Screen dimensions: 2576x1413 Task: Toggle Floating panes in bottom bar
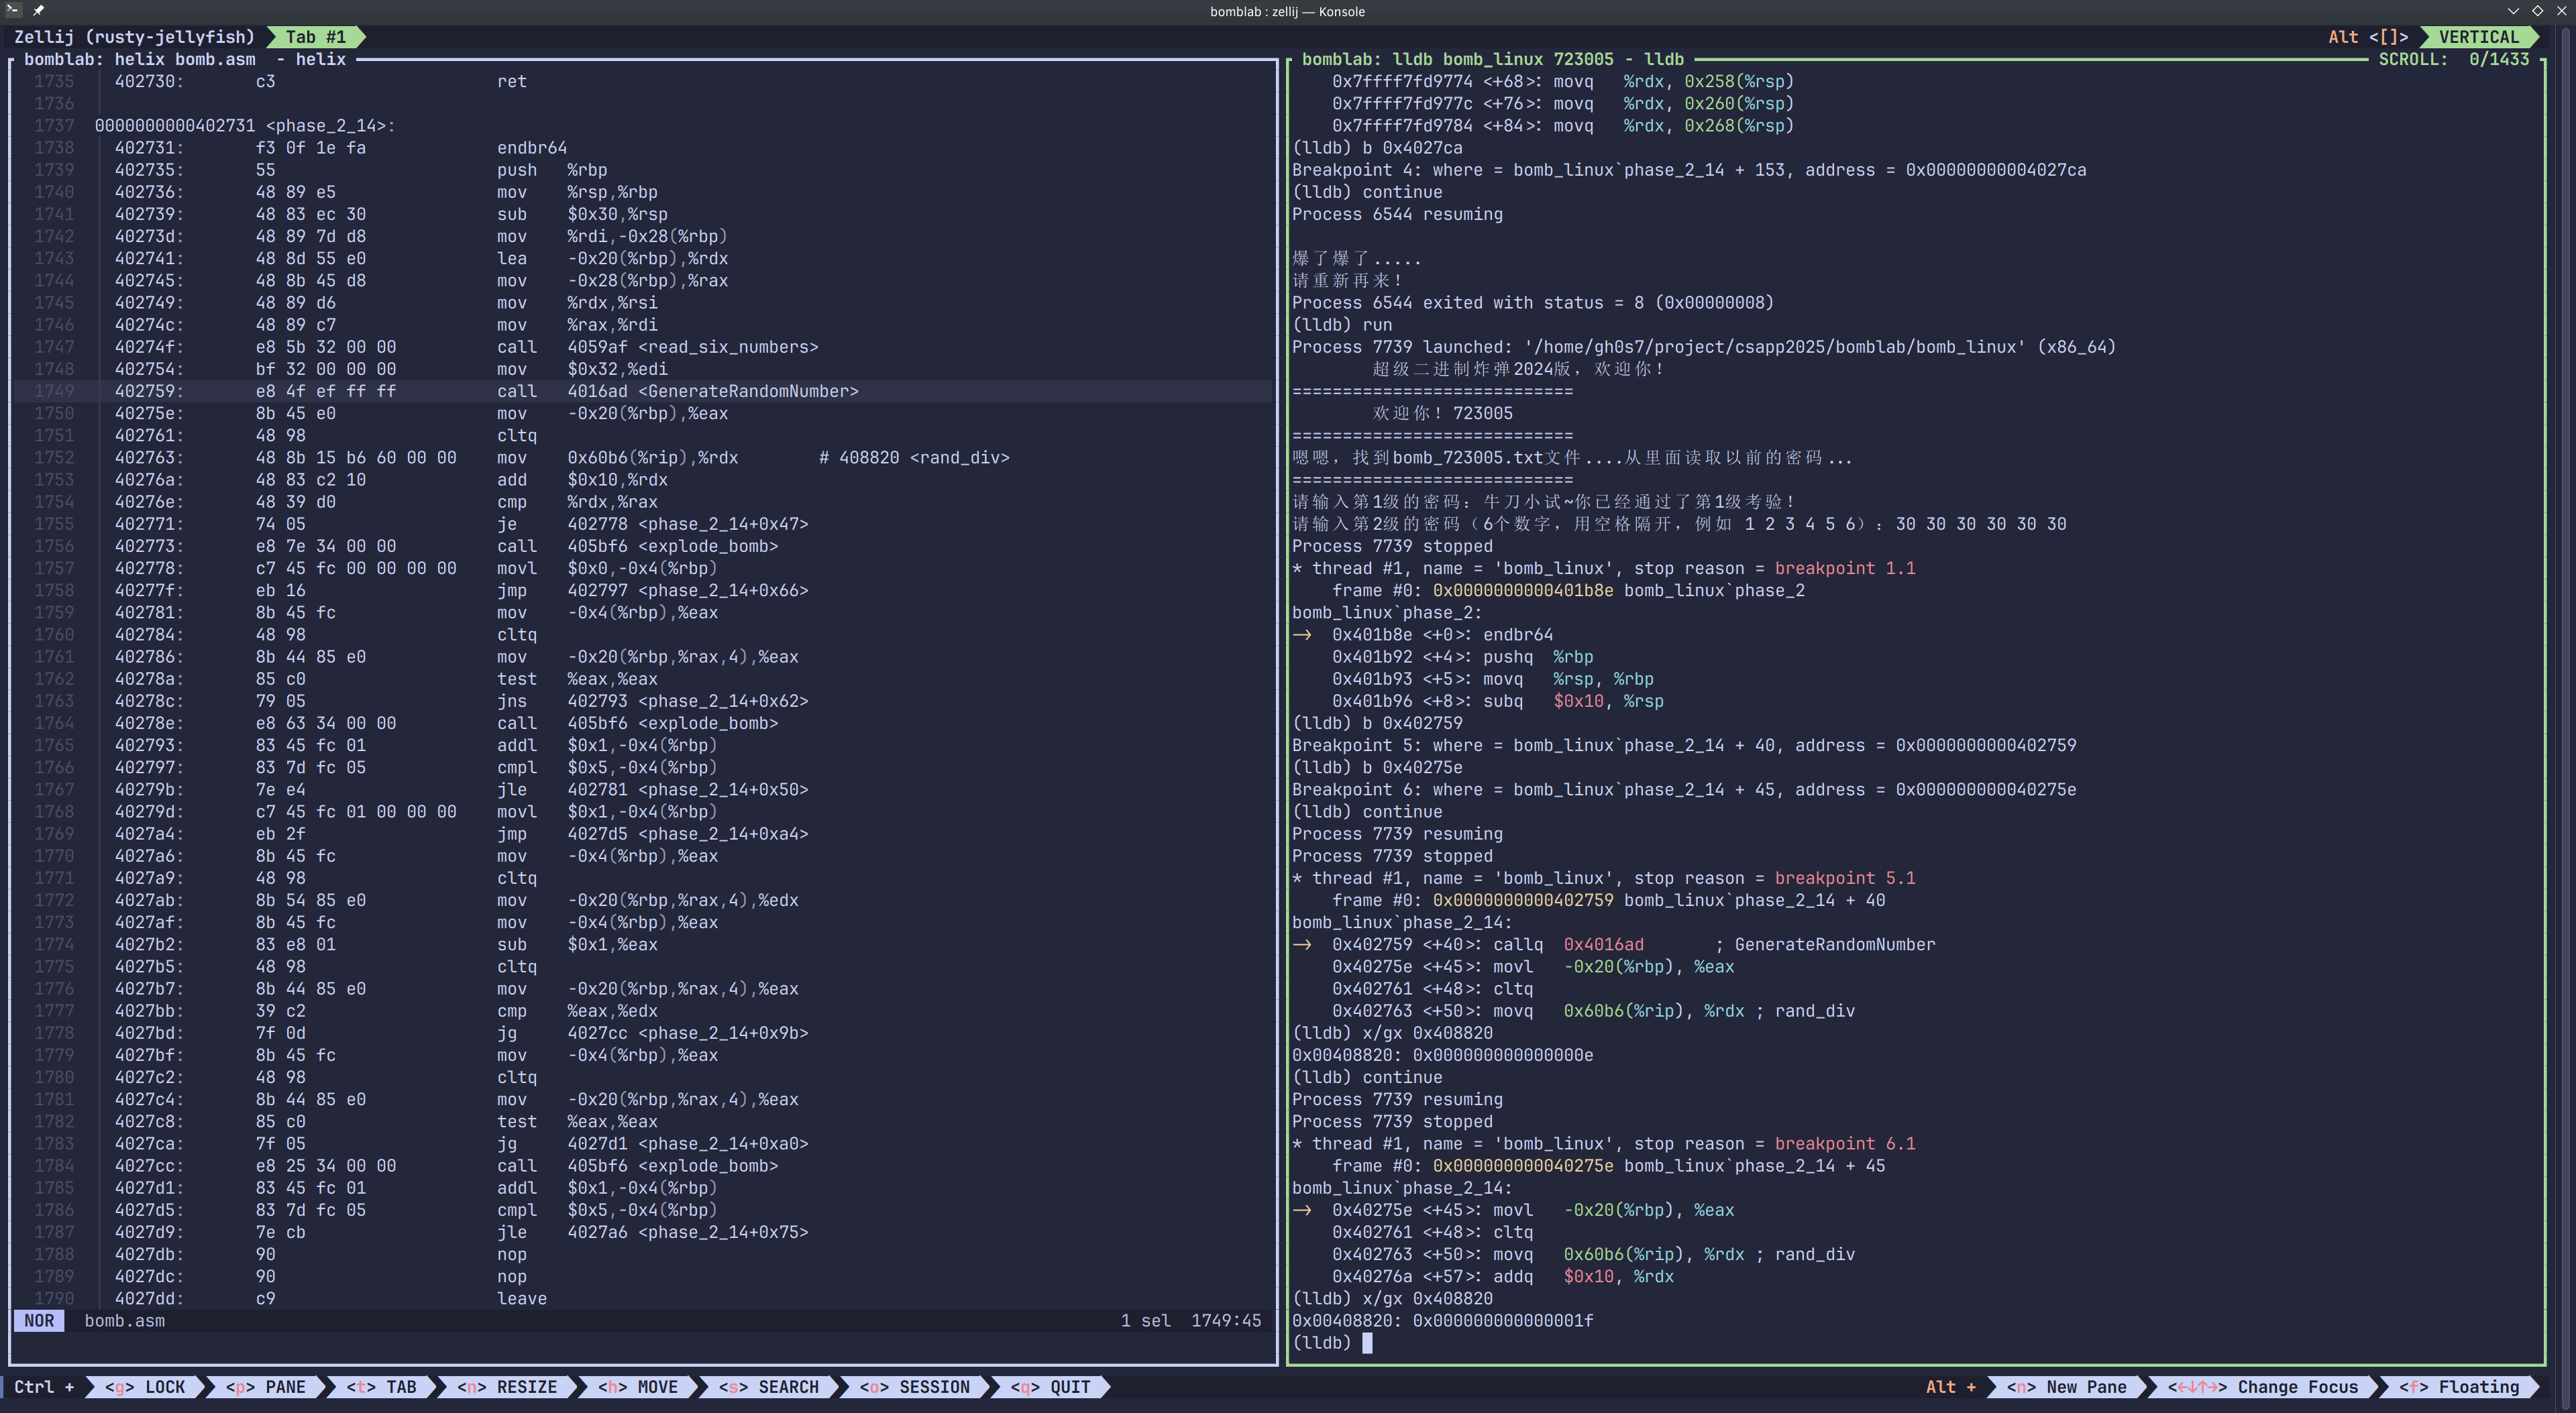click(2459, 1387)
